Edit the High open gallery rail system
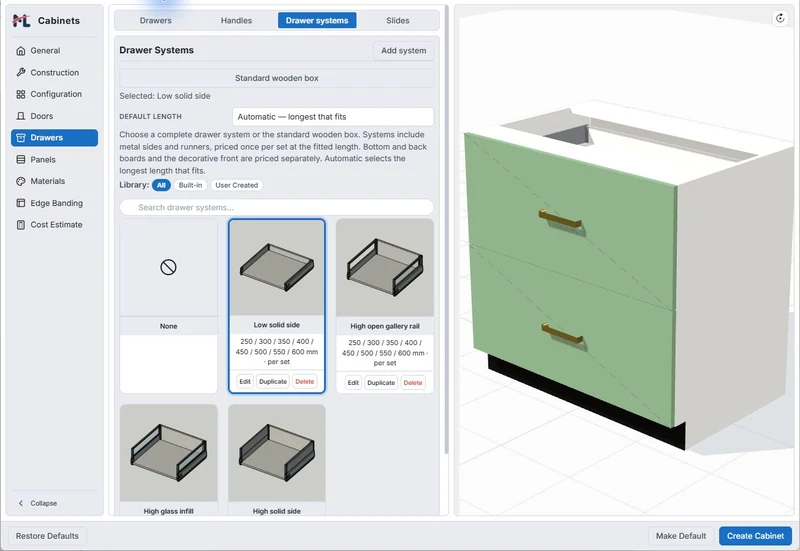This screenshot has width=800, height=551. click(353, 383)
